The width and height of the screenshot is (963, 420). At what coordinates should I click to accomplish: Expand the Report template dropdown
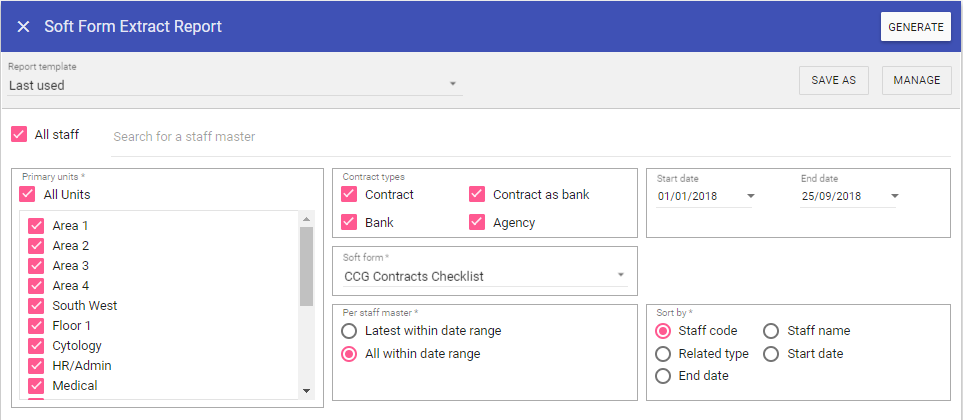[x=453, y=84]
